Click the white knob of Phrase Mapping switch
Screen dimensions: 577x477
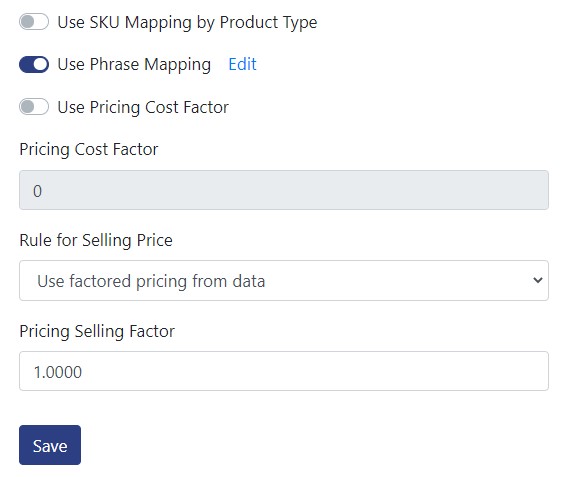tap(40, 64)
